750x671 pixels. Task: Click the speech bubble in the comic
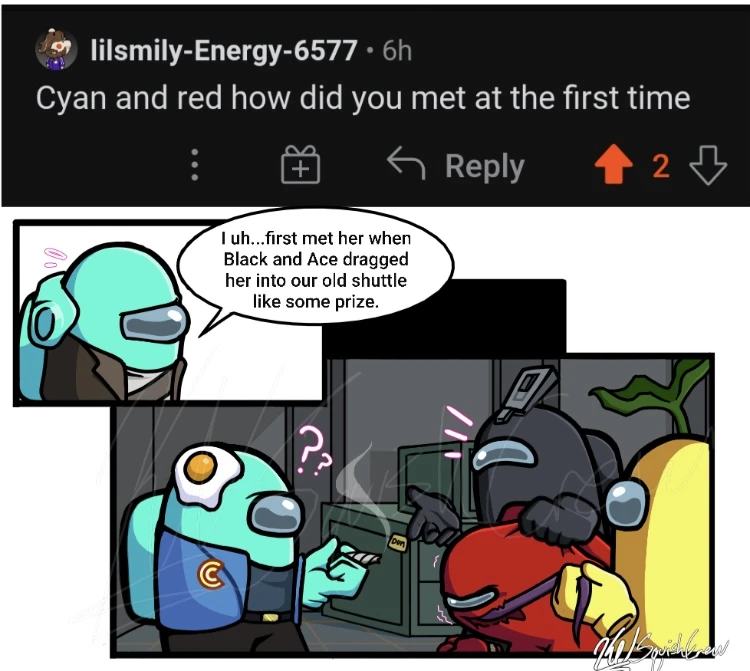point(316,270)
